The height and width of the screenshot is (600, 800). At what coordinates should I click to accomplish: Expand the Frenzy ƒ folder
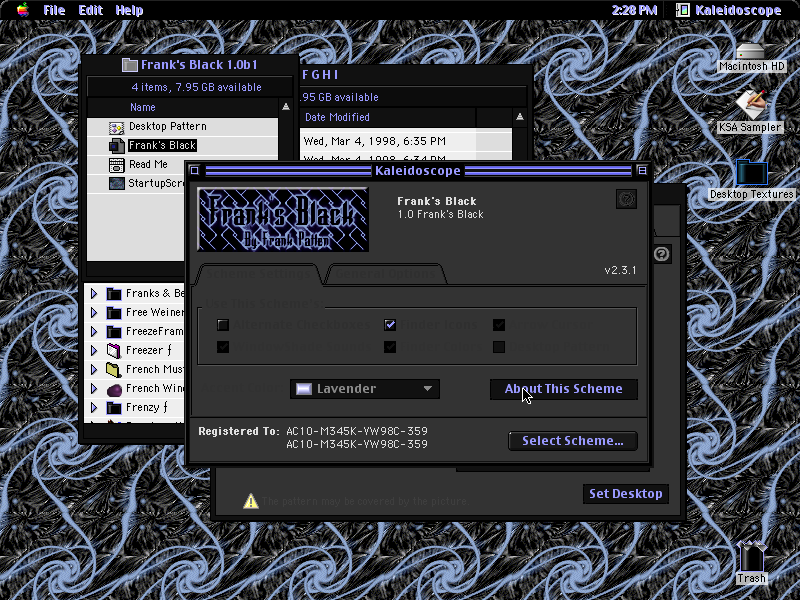tap(94, 408)
